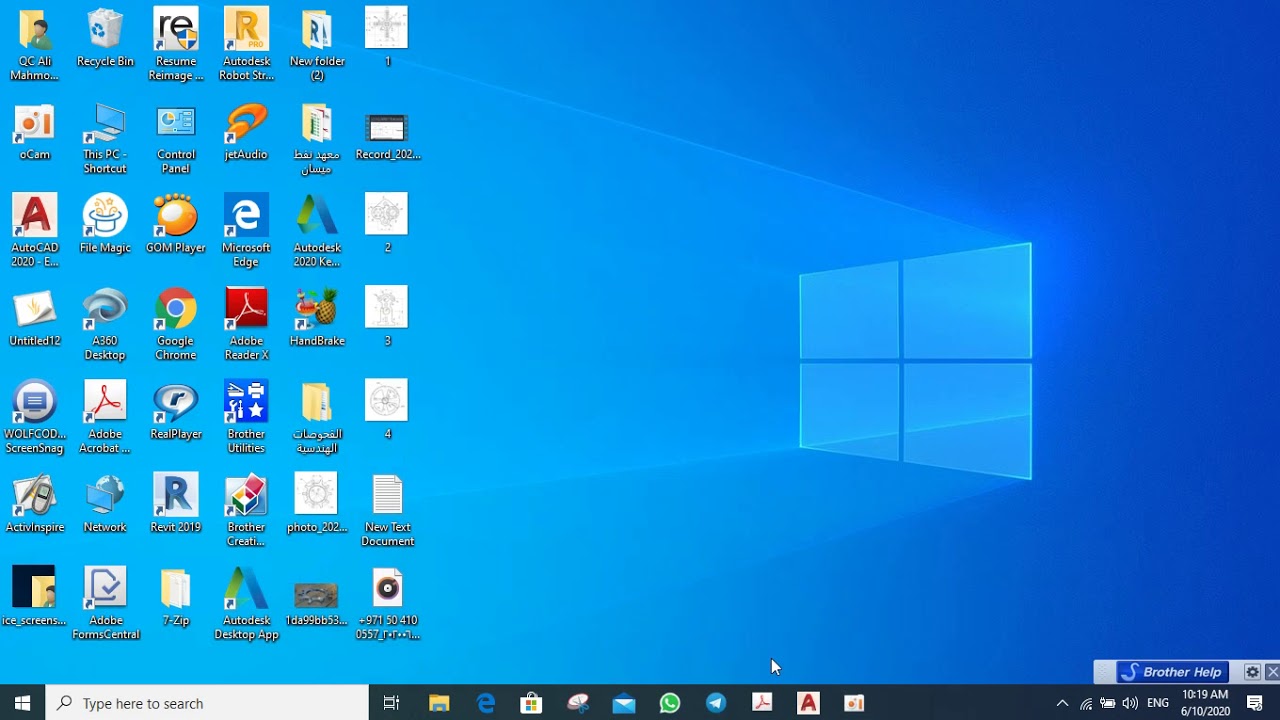Open the volume control tray icon
The image size is (1280, 720).
1130,703
